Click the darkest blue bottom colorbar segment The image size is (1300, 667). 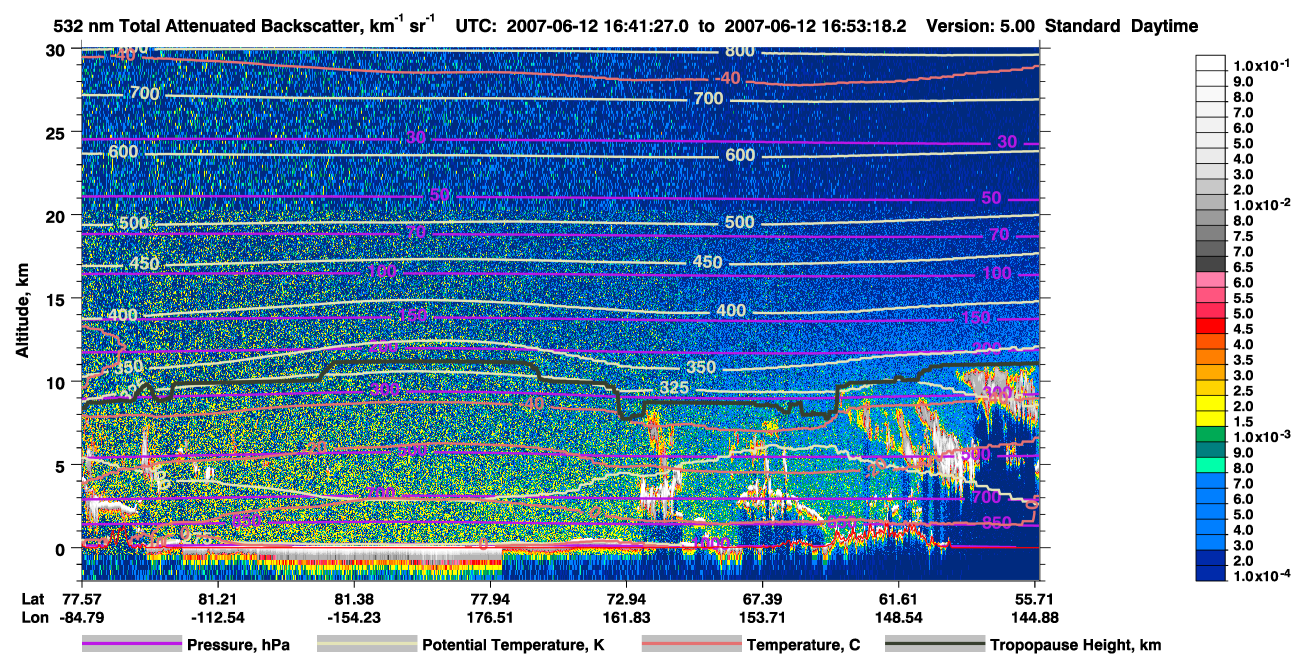coord(1211,573)
